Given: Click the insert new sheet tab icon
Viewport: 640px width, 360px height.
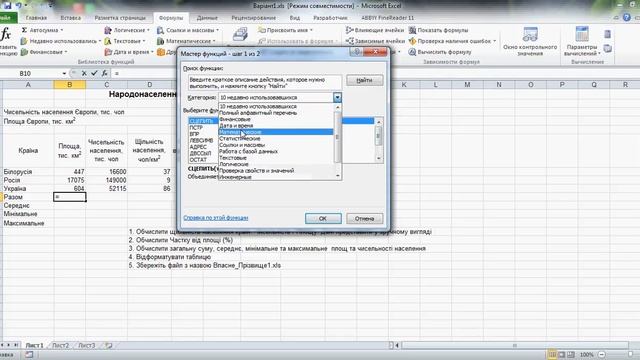Looking at the screenshot, I should click(109, 345).
